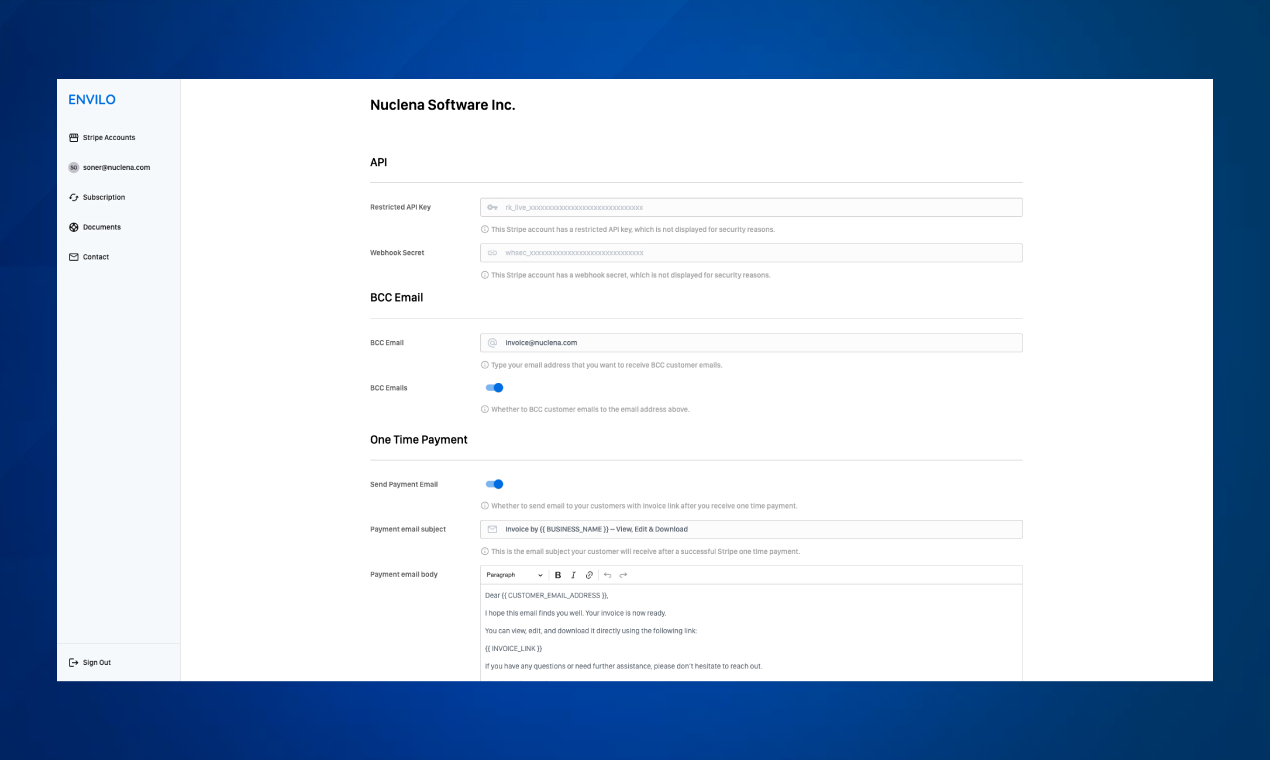Screen dimensions: 1270x760
Task: Click the Payment email body text area
Action: (x=751, y=633)
